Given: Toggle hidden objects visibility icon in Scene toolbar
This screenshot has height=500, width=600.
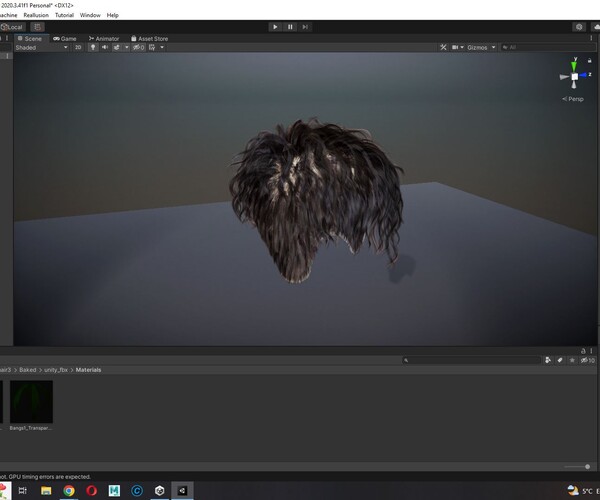Looking at the screenshot, I should 139,47.
